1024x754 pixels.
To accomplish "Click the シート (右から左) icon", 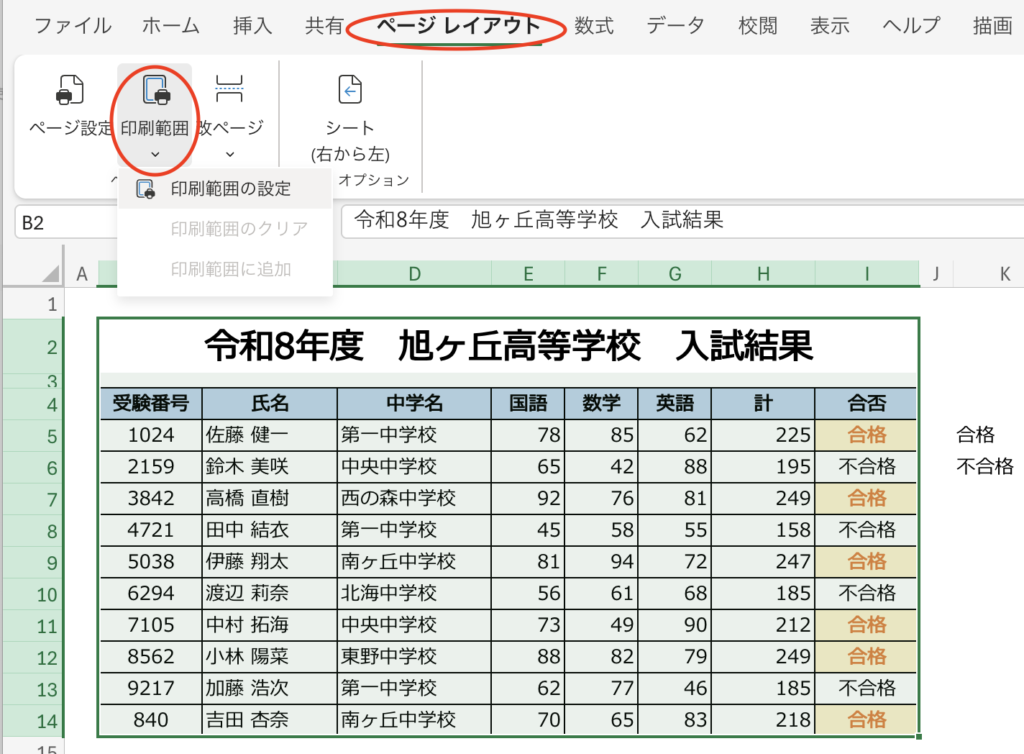I will tap(350, 90).
